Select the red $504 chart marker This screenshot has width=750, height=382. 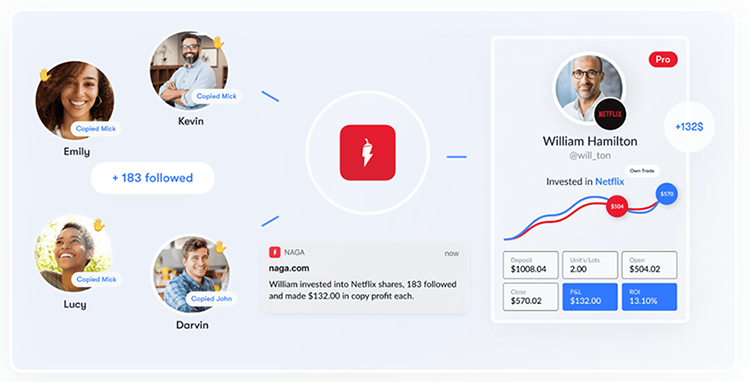pos(617,207)
